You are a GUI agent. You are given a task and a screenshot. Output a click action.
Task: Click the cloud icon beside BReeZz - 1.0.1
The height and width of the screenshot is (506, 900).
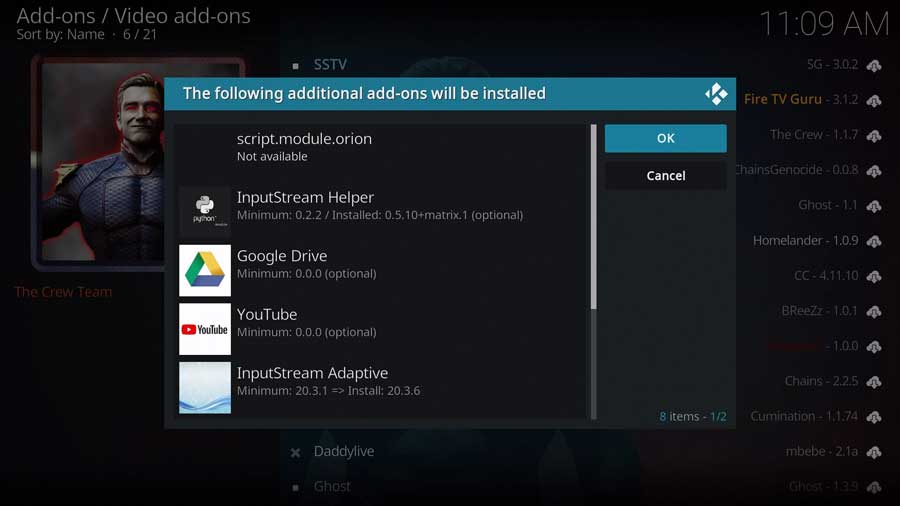[x=874, y=312]
